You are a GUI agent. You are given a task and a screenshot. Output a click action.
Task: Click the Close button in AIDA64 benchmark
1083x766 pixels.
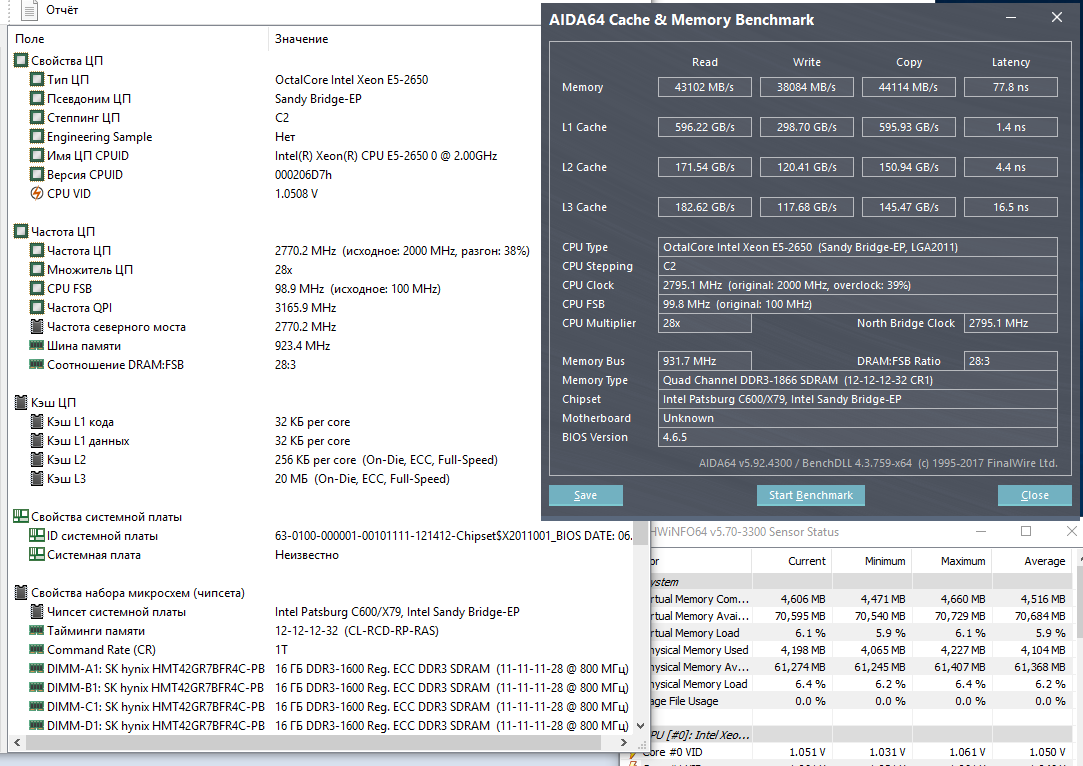pos(1035,495)
